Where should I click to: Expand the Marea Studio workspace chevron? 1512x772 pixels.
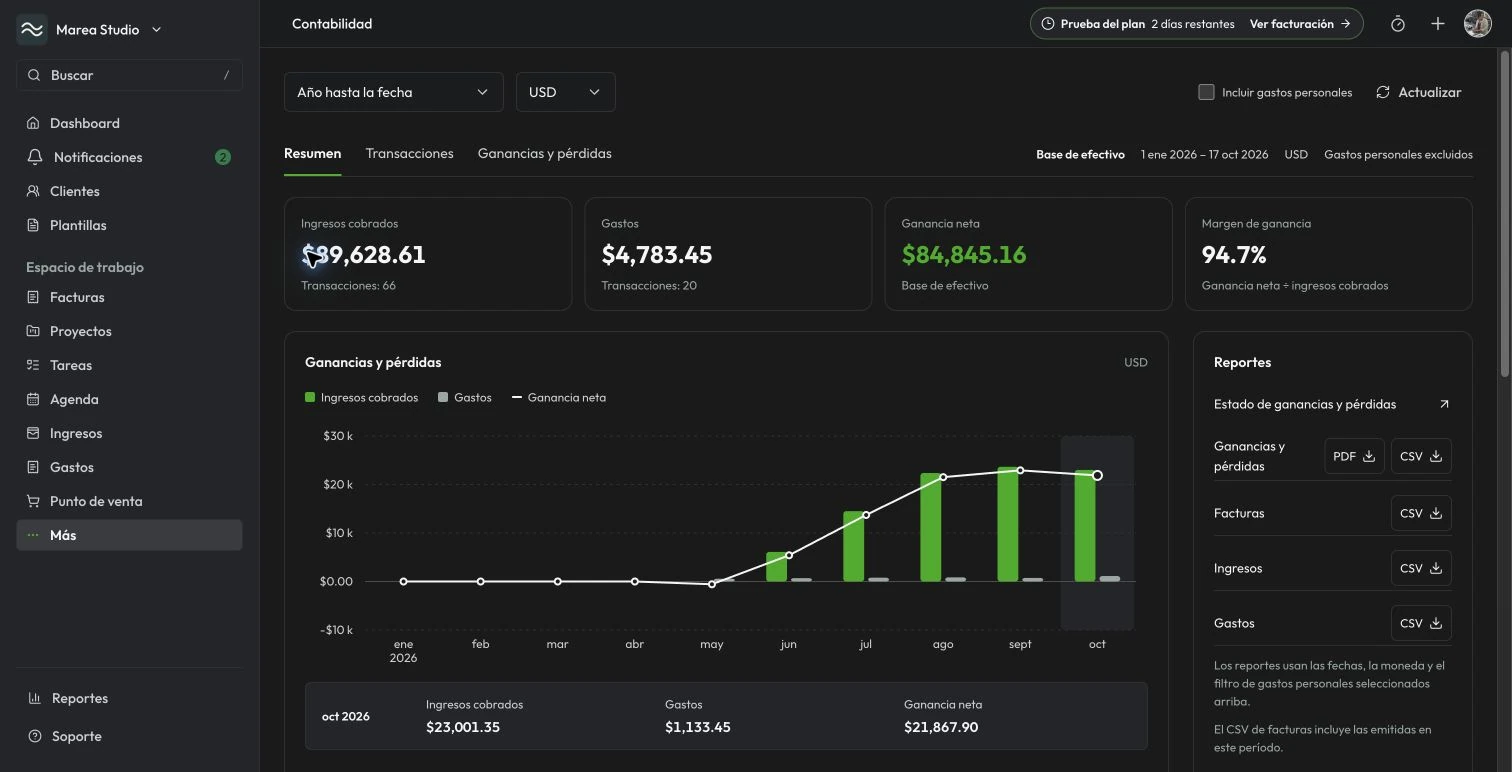pyautogui.click(x=156, y=30)
